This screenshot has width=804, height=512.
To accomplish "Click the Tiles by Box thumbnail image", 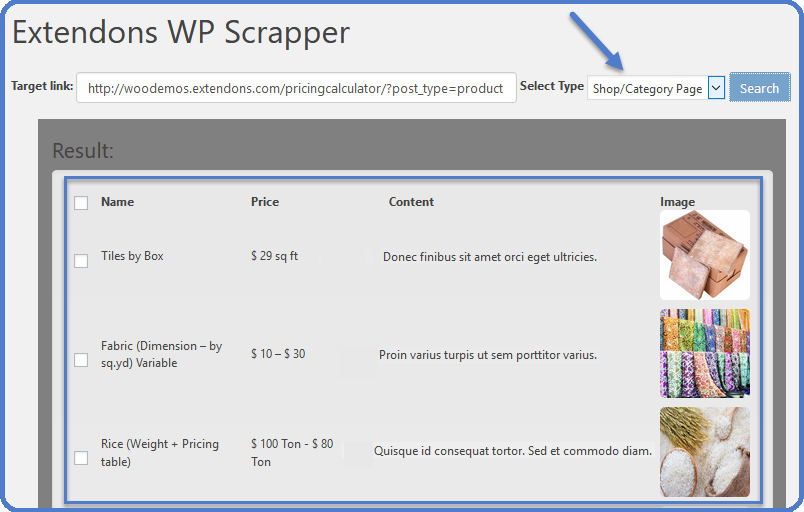I will tap(704, 255).
